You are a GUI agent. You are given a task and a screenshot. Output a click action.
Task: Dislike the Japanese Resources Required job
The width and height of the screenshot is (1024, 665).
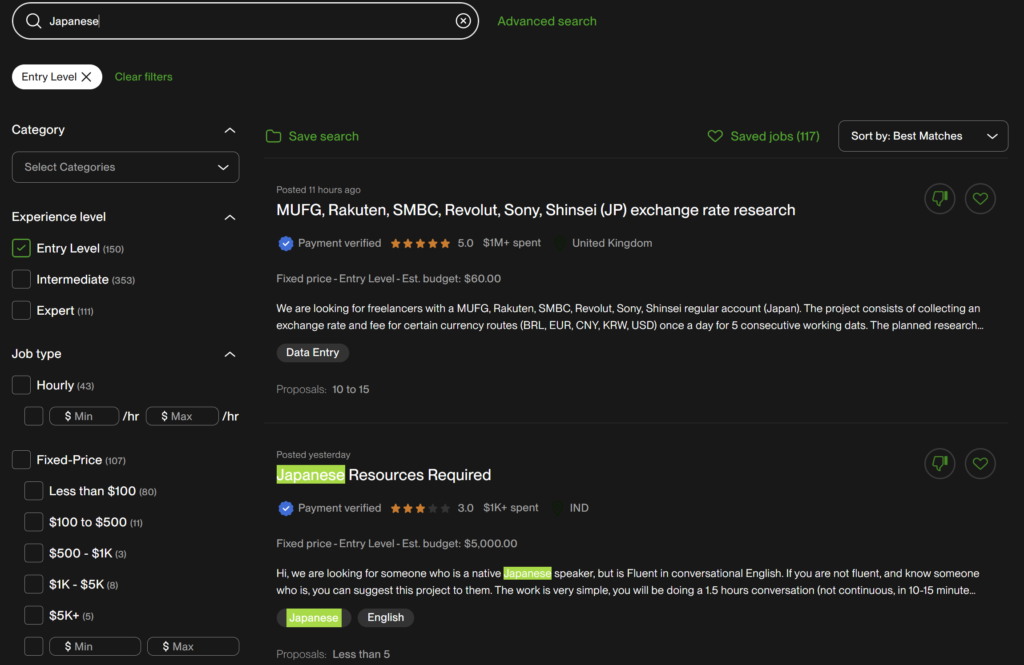[939, 463]
